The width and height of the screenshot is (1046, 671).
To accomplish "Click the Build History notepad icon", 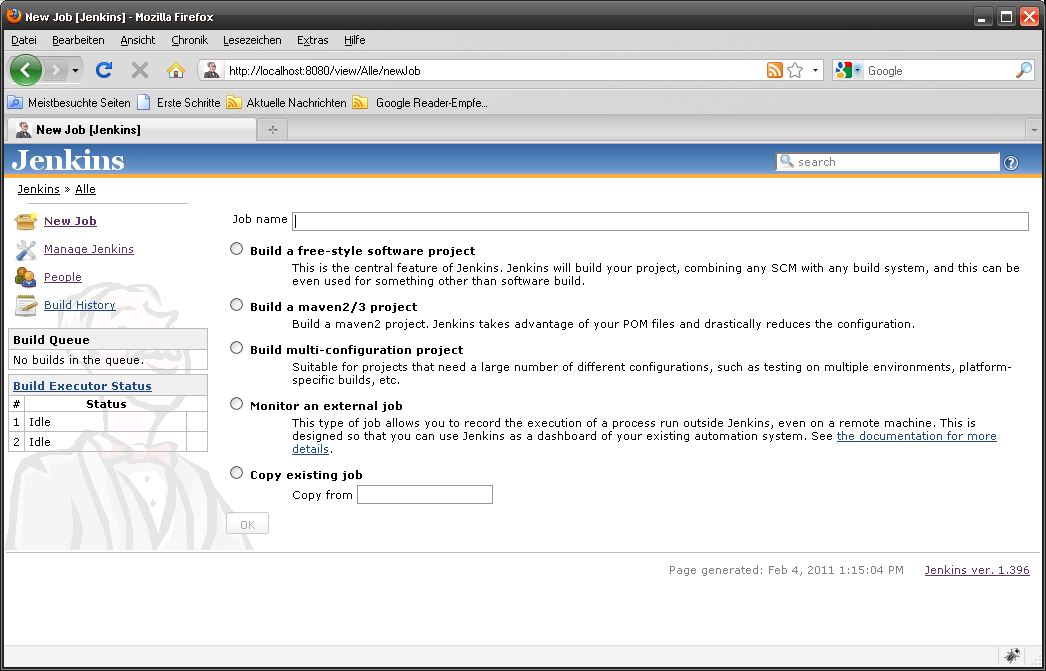I will pos(26,305).
